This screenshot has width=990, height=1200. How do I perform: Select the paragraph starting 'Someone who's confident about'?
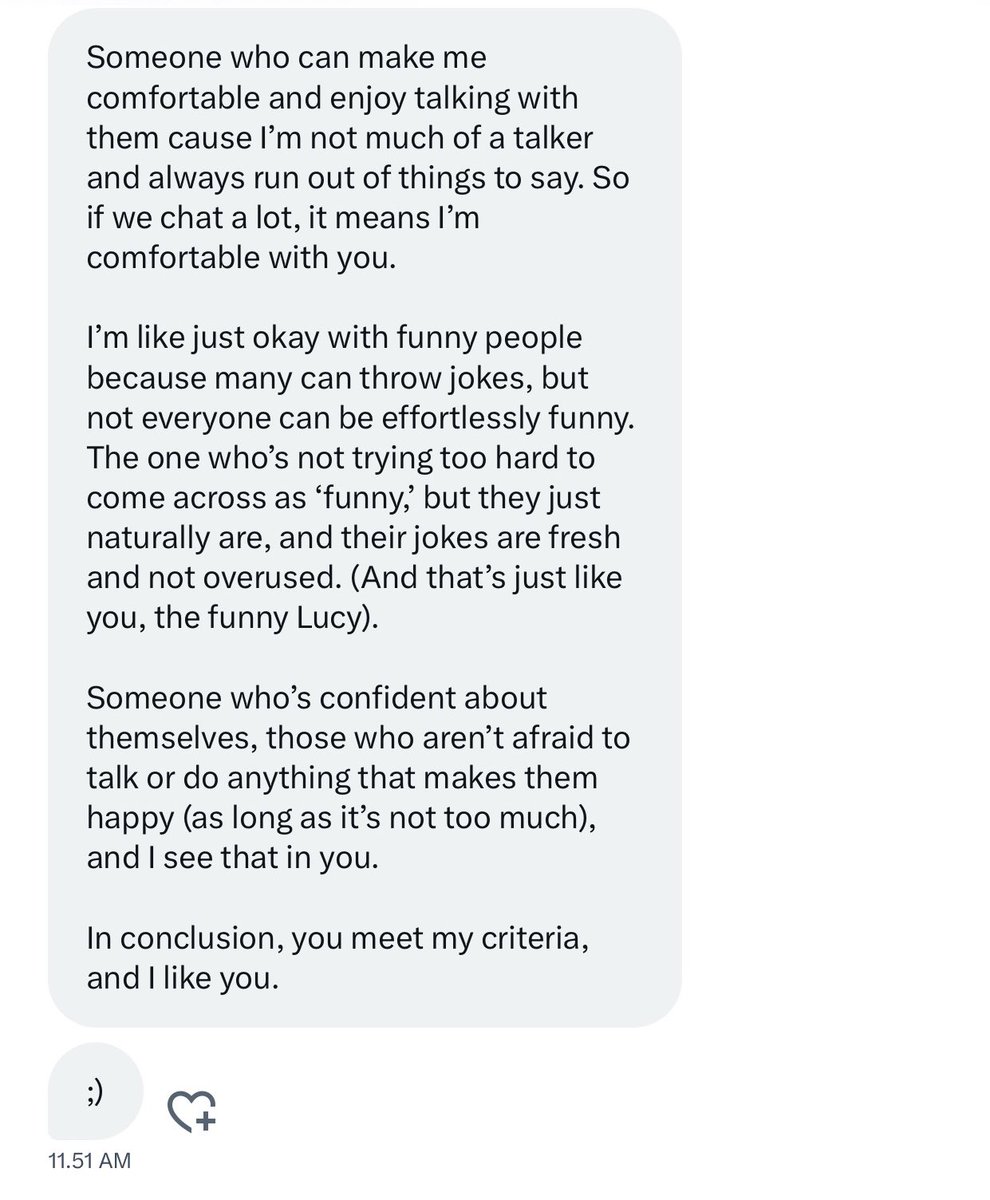pos(358,778)
